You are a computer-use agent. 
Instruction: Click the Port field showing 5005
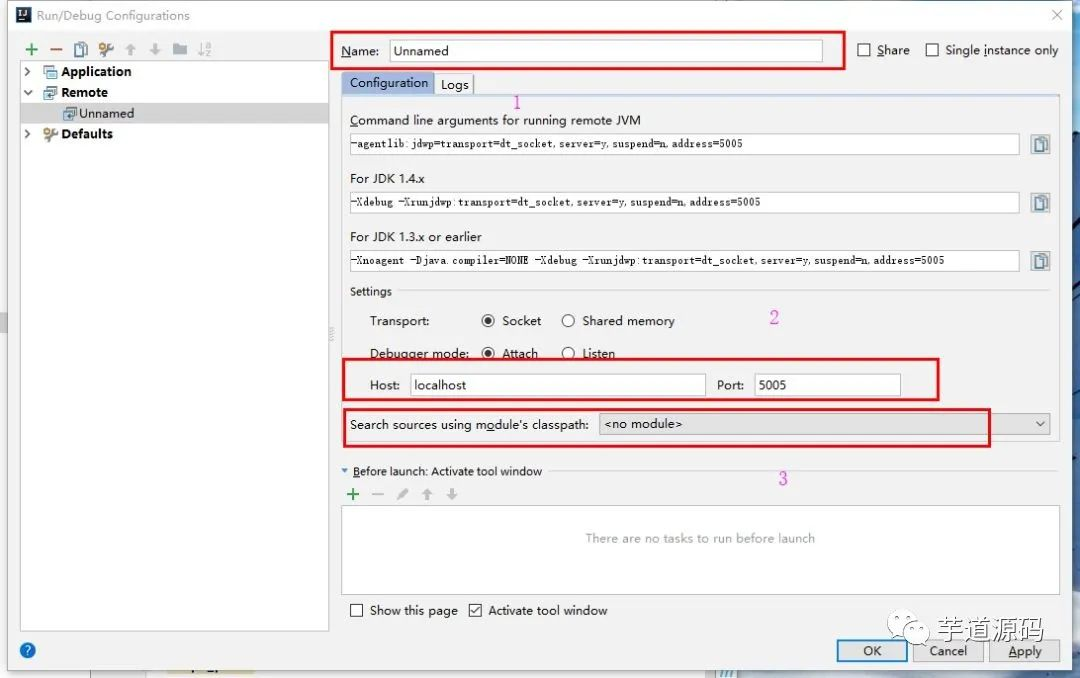pos(827,385)
